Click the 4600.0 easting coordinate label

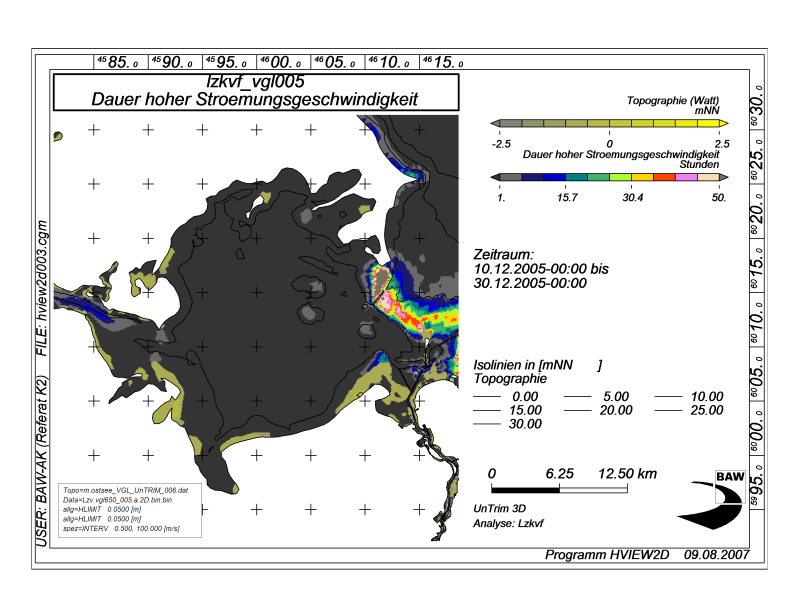click(x=283, y=62)
